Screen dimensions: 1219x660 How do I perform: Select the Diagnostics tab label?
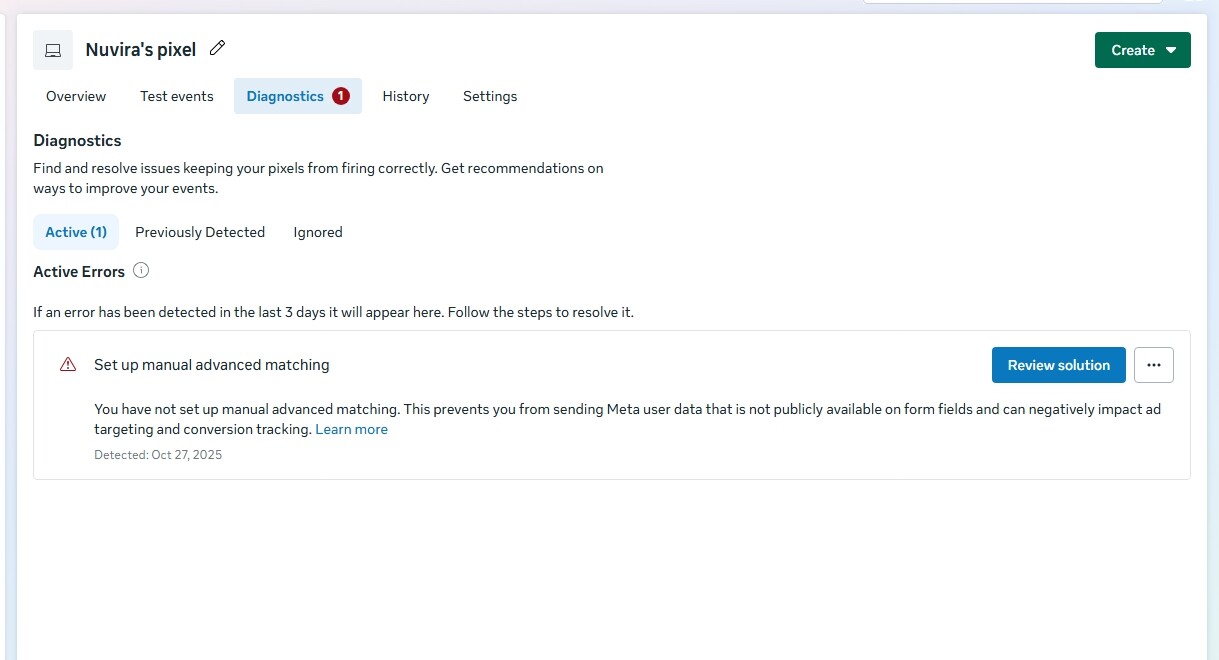[x=285, y=96]
